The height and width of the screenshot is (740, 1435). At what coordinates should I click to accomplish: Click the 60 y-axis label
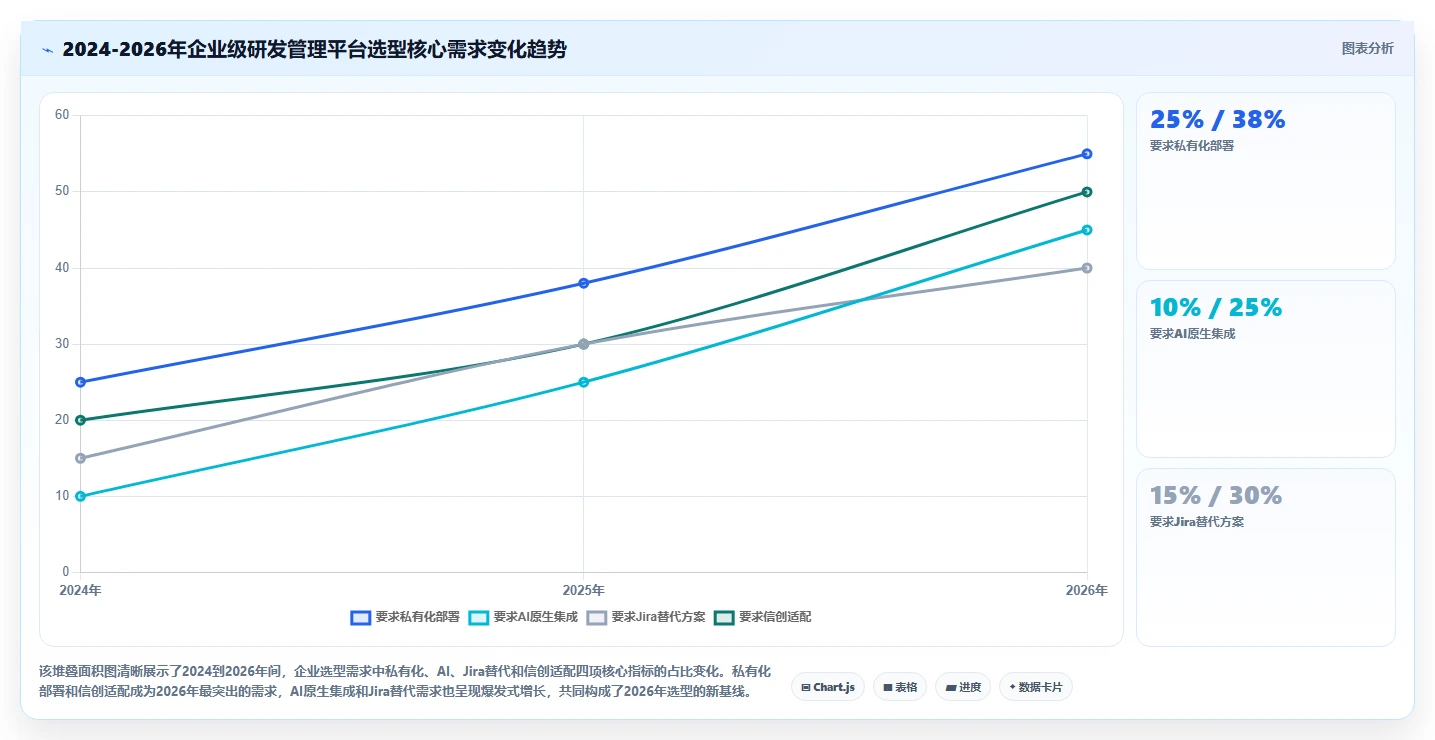tap(62, 115)
